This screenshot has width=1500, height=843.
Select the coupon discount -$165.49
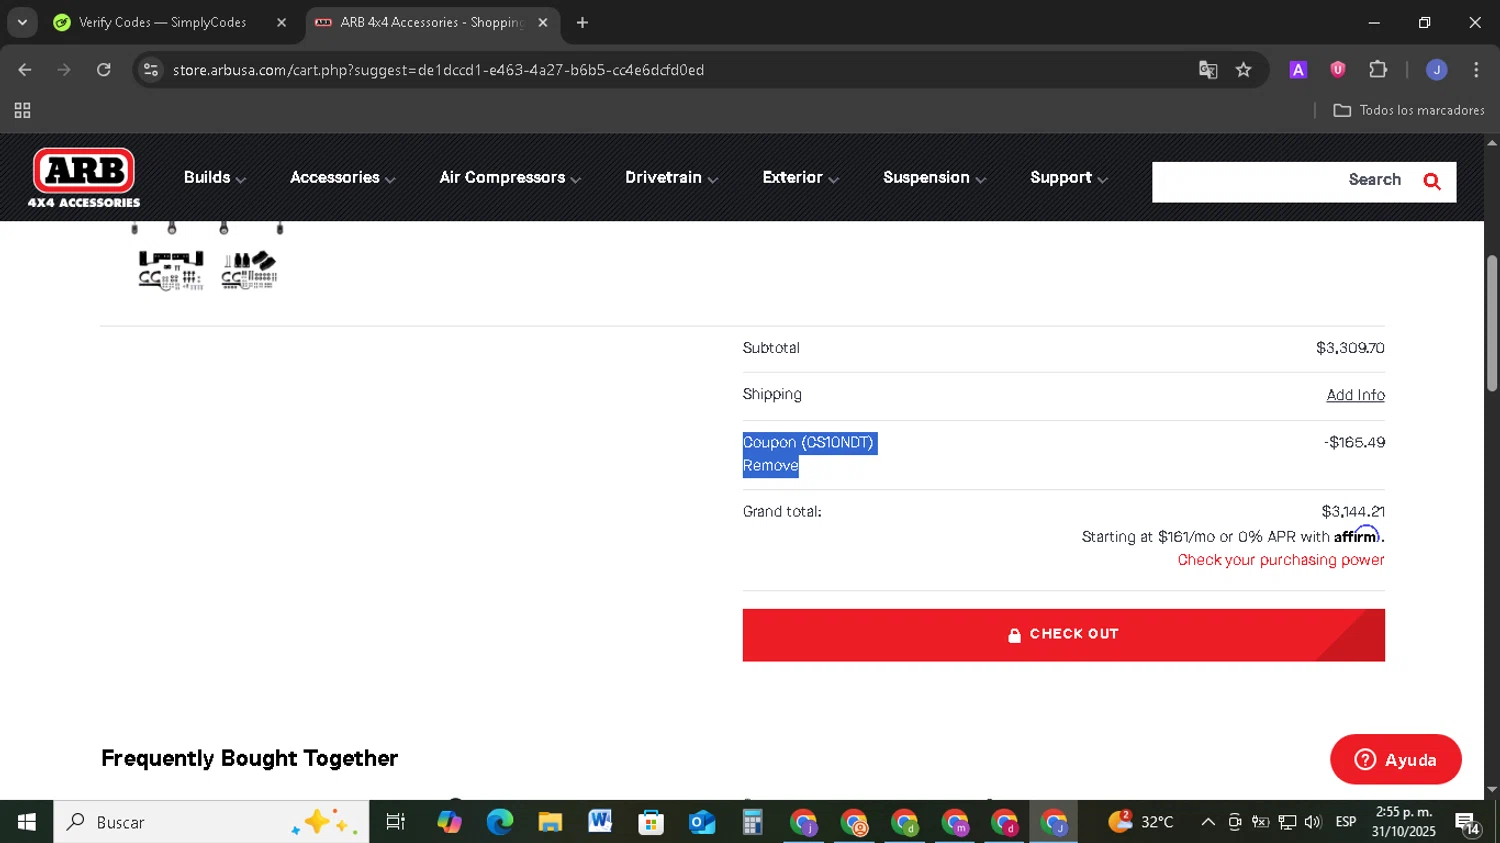coord(1354,442)
